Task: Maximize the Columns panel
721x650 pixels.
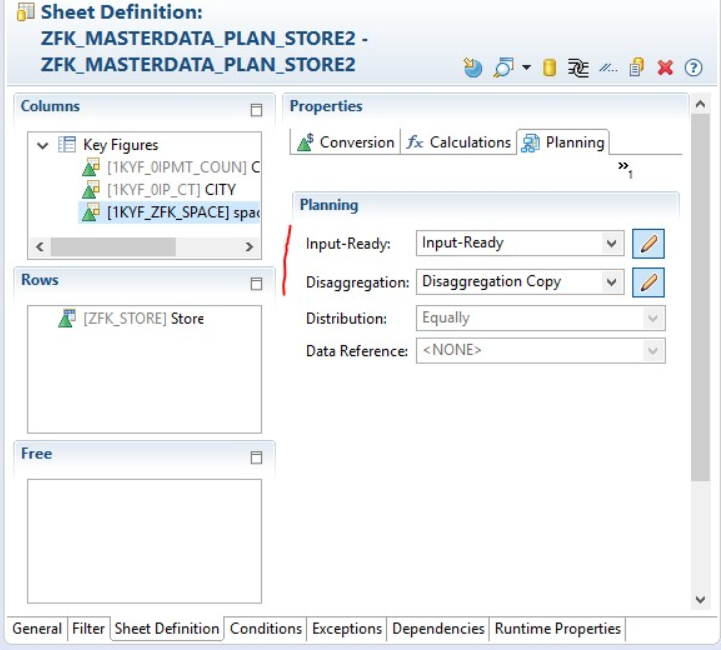Action: (x=256, y=110)
